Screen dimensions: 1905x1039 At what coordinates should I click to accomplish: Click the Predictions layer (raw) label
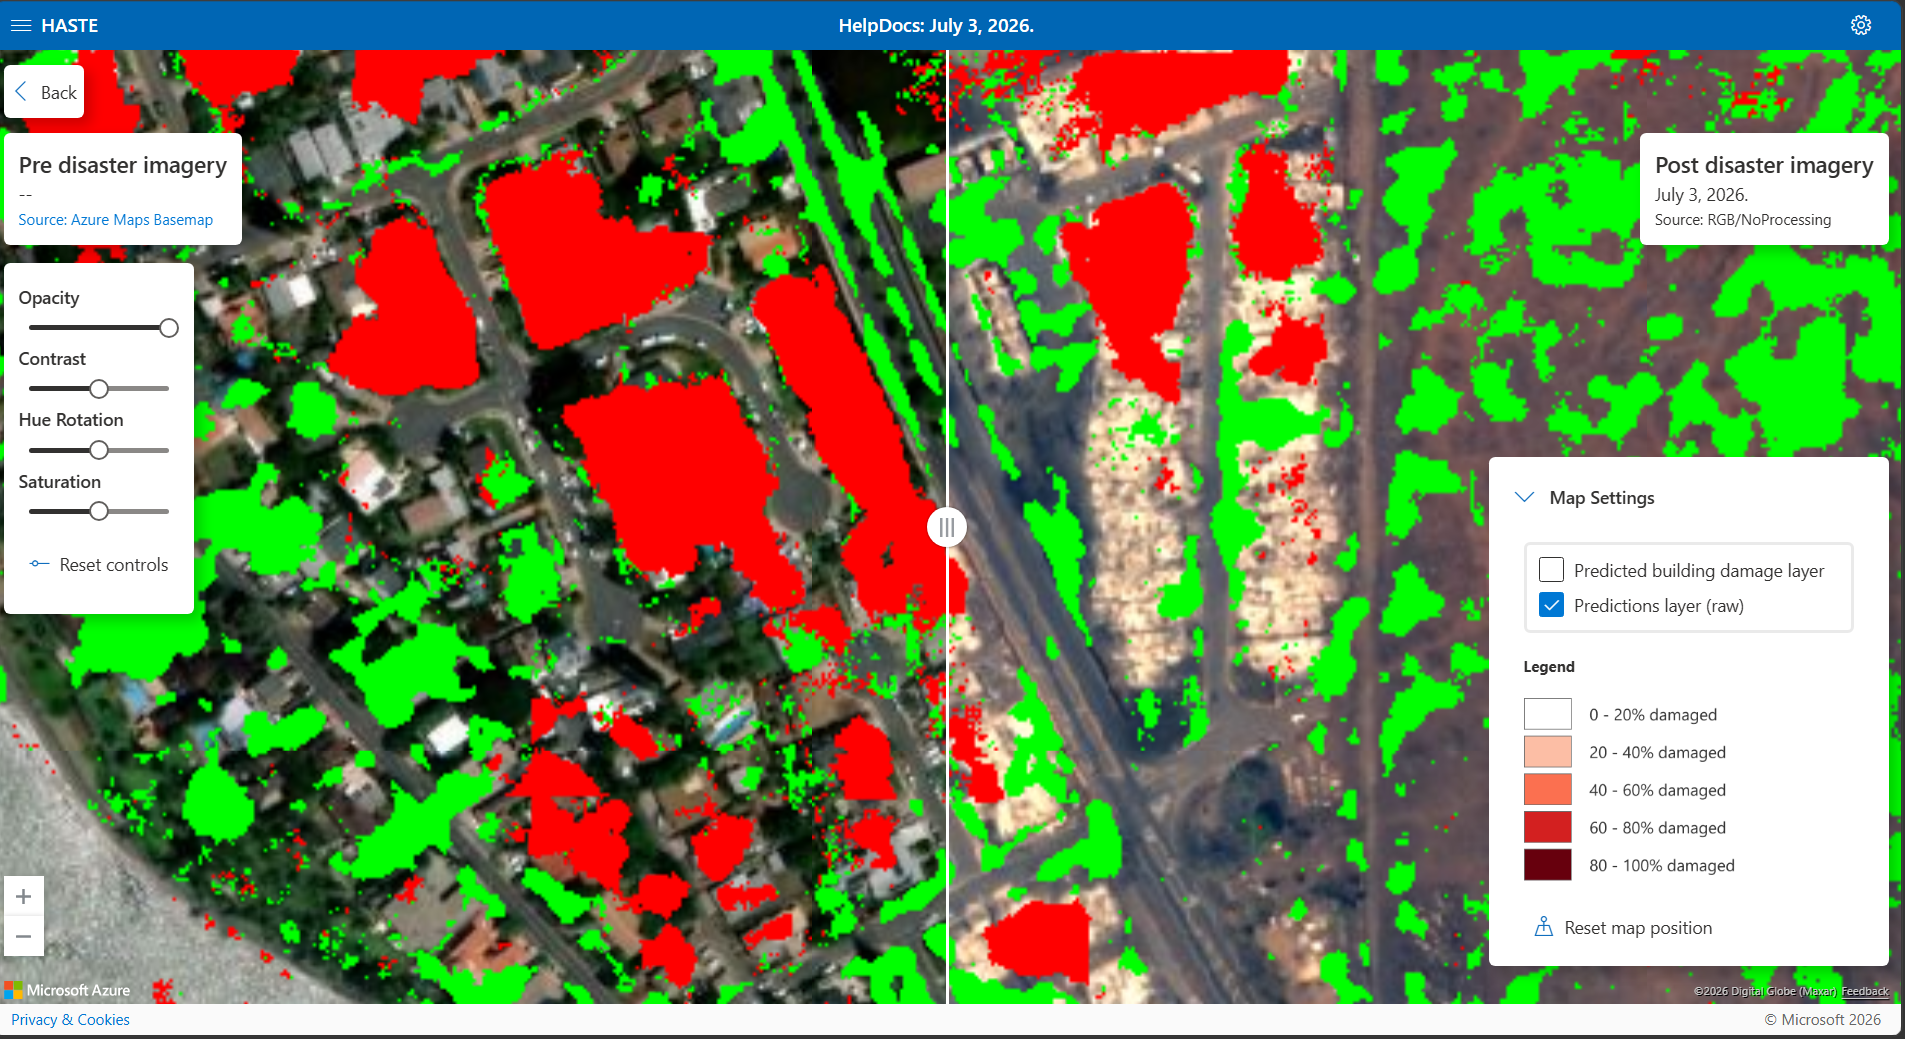(x=1659, y=606)
